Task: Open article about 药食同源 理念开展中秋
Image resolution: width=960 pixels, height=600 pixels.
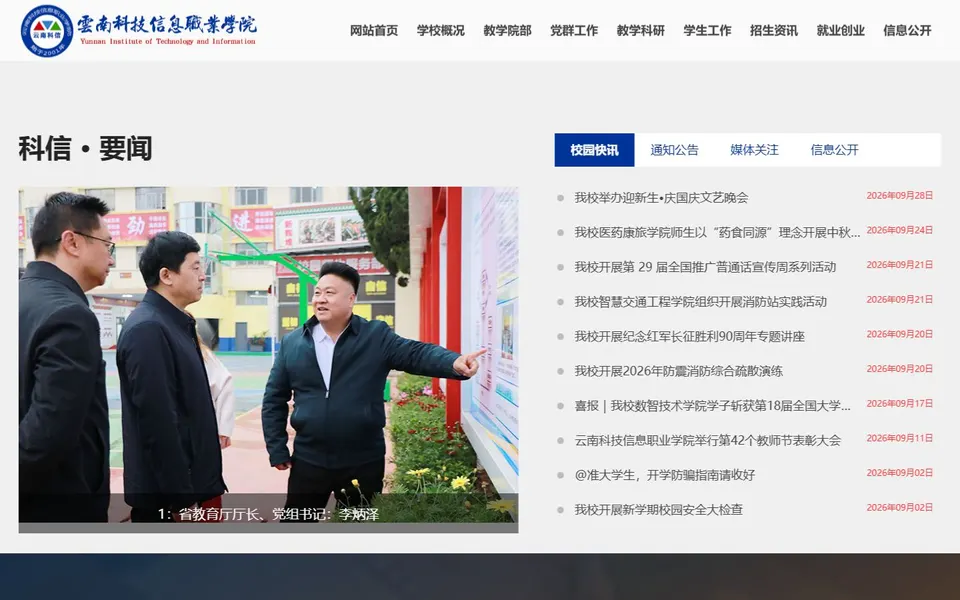Action: pos(717,233)
